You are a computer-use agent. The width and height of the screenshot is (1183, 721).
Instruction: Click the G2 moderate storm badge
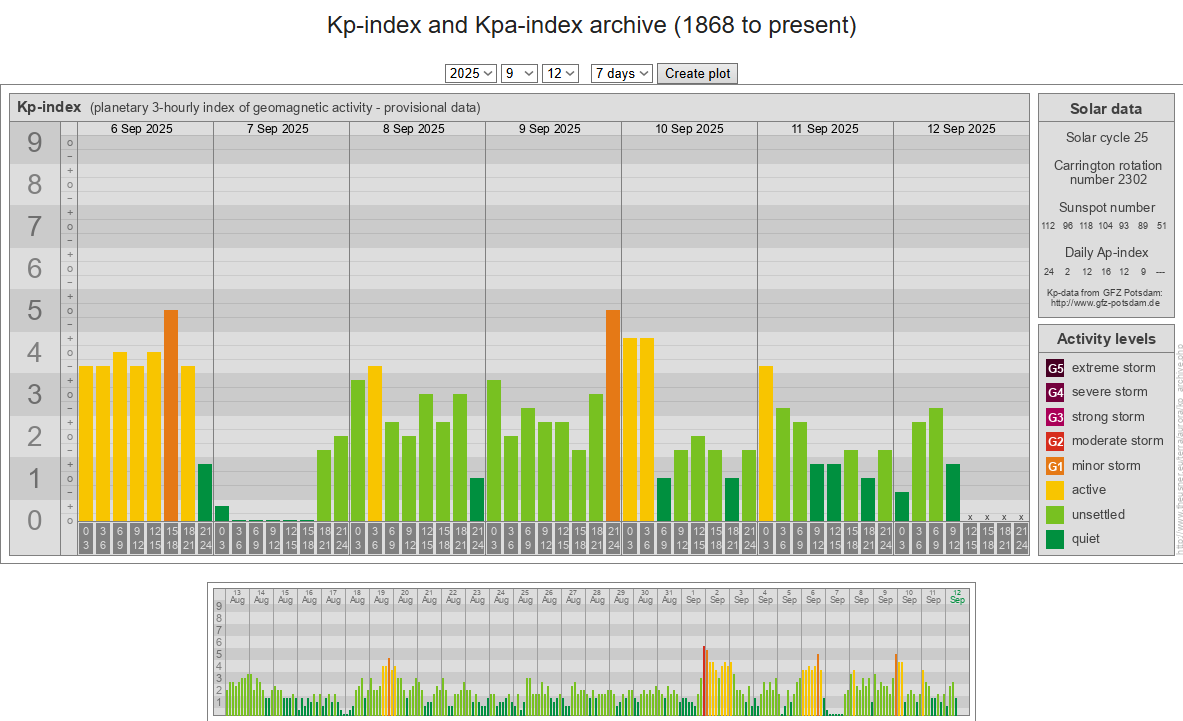(x=1055, y=441)
